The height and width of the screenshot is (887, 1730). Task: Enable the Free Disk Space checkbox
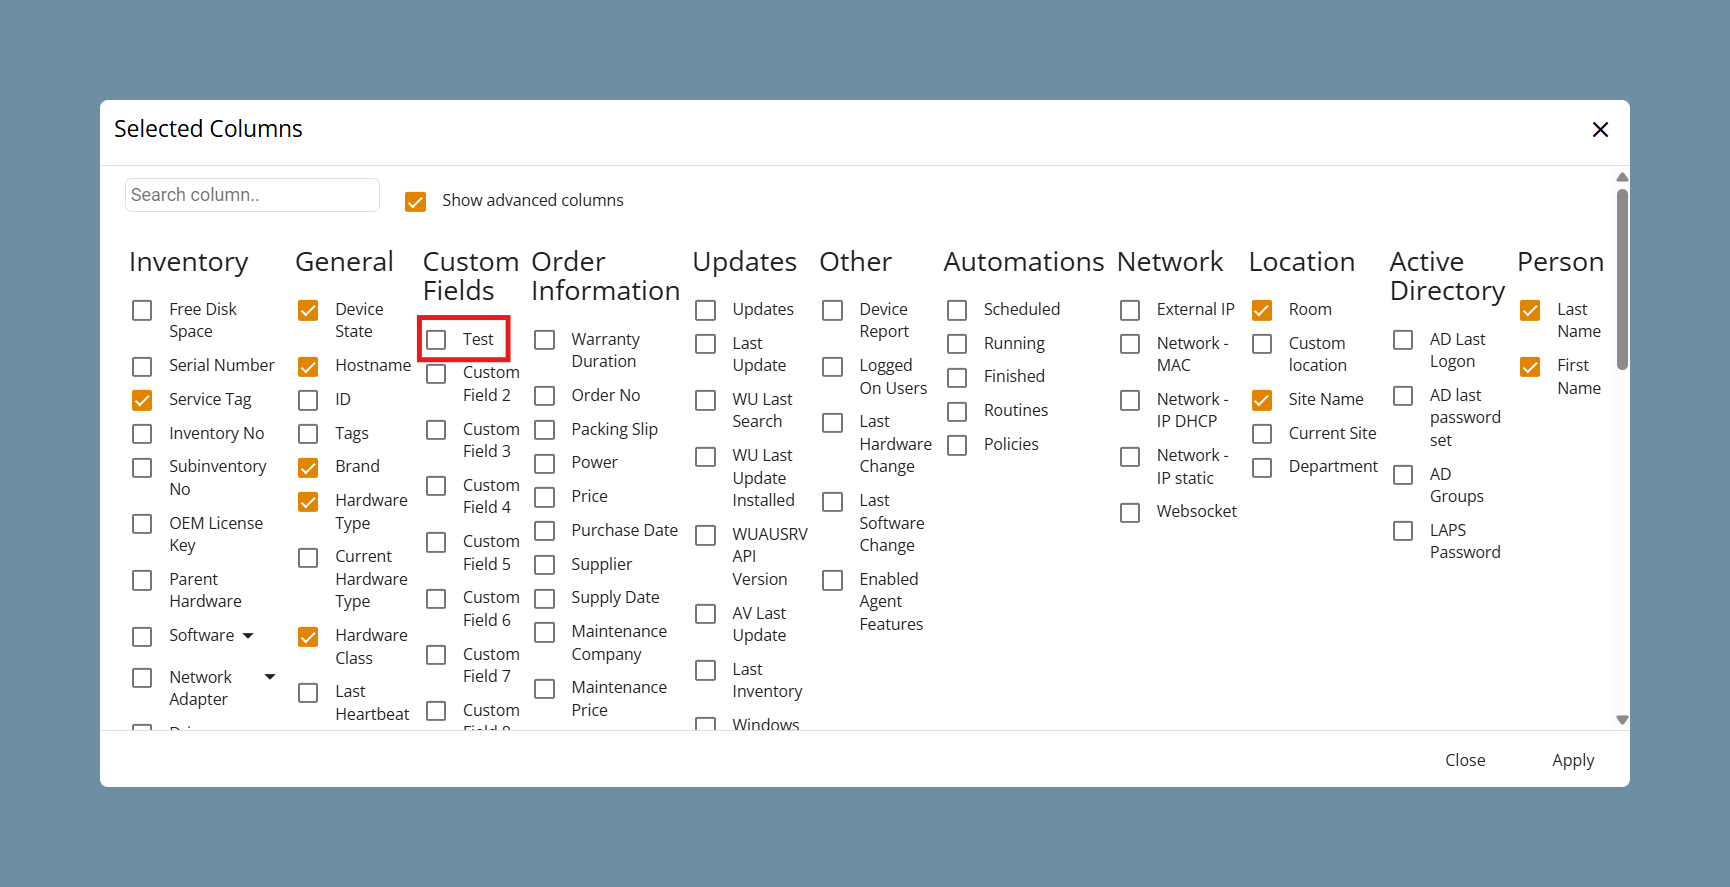[x=142, y=311]
